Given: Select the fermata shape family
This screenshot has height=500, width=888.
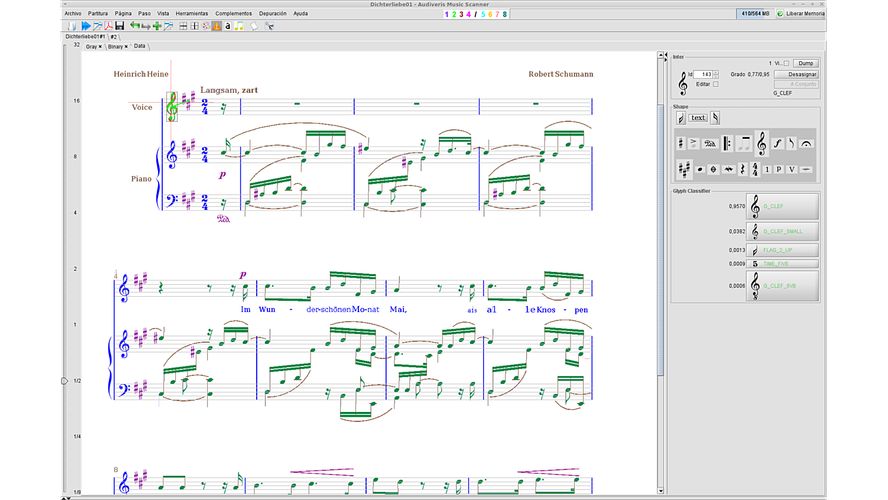Looking at the screenshot, I should pos(806,143).
